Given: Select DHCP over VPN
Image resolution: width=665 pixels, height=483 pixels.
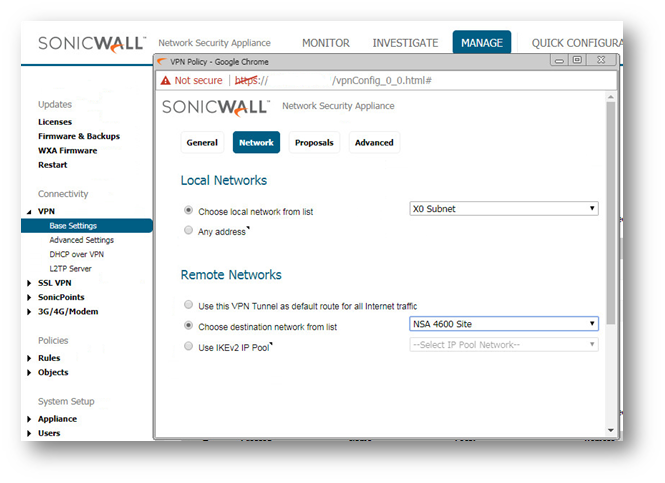Looking at the screenshot, I should [76, 254].
